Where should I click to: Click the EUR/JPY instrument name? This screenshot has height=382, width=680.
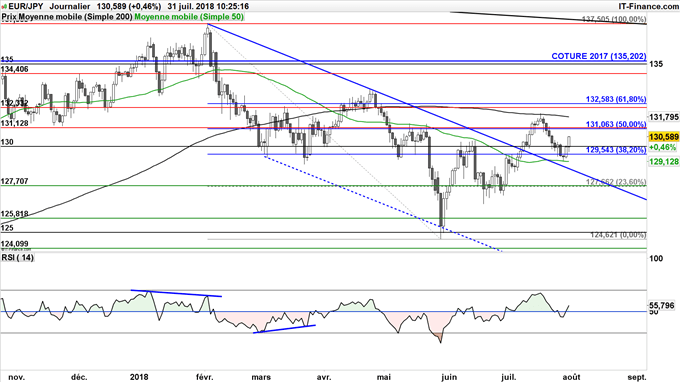[x=26, y=7]
